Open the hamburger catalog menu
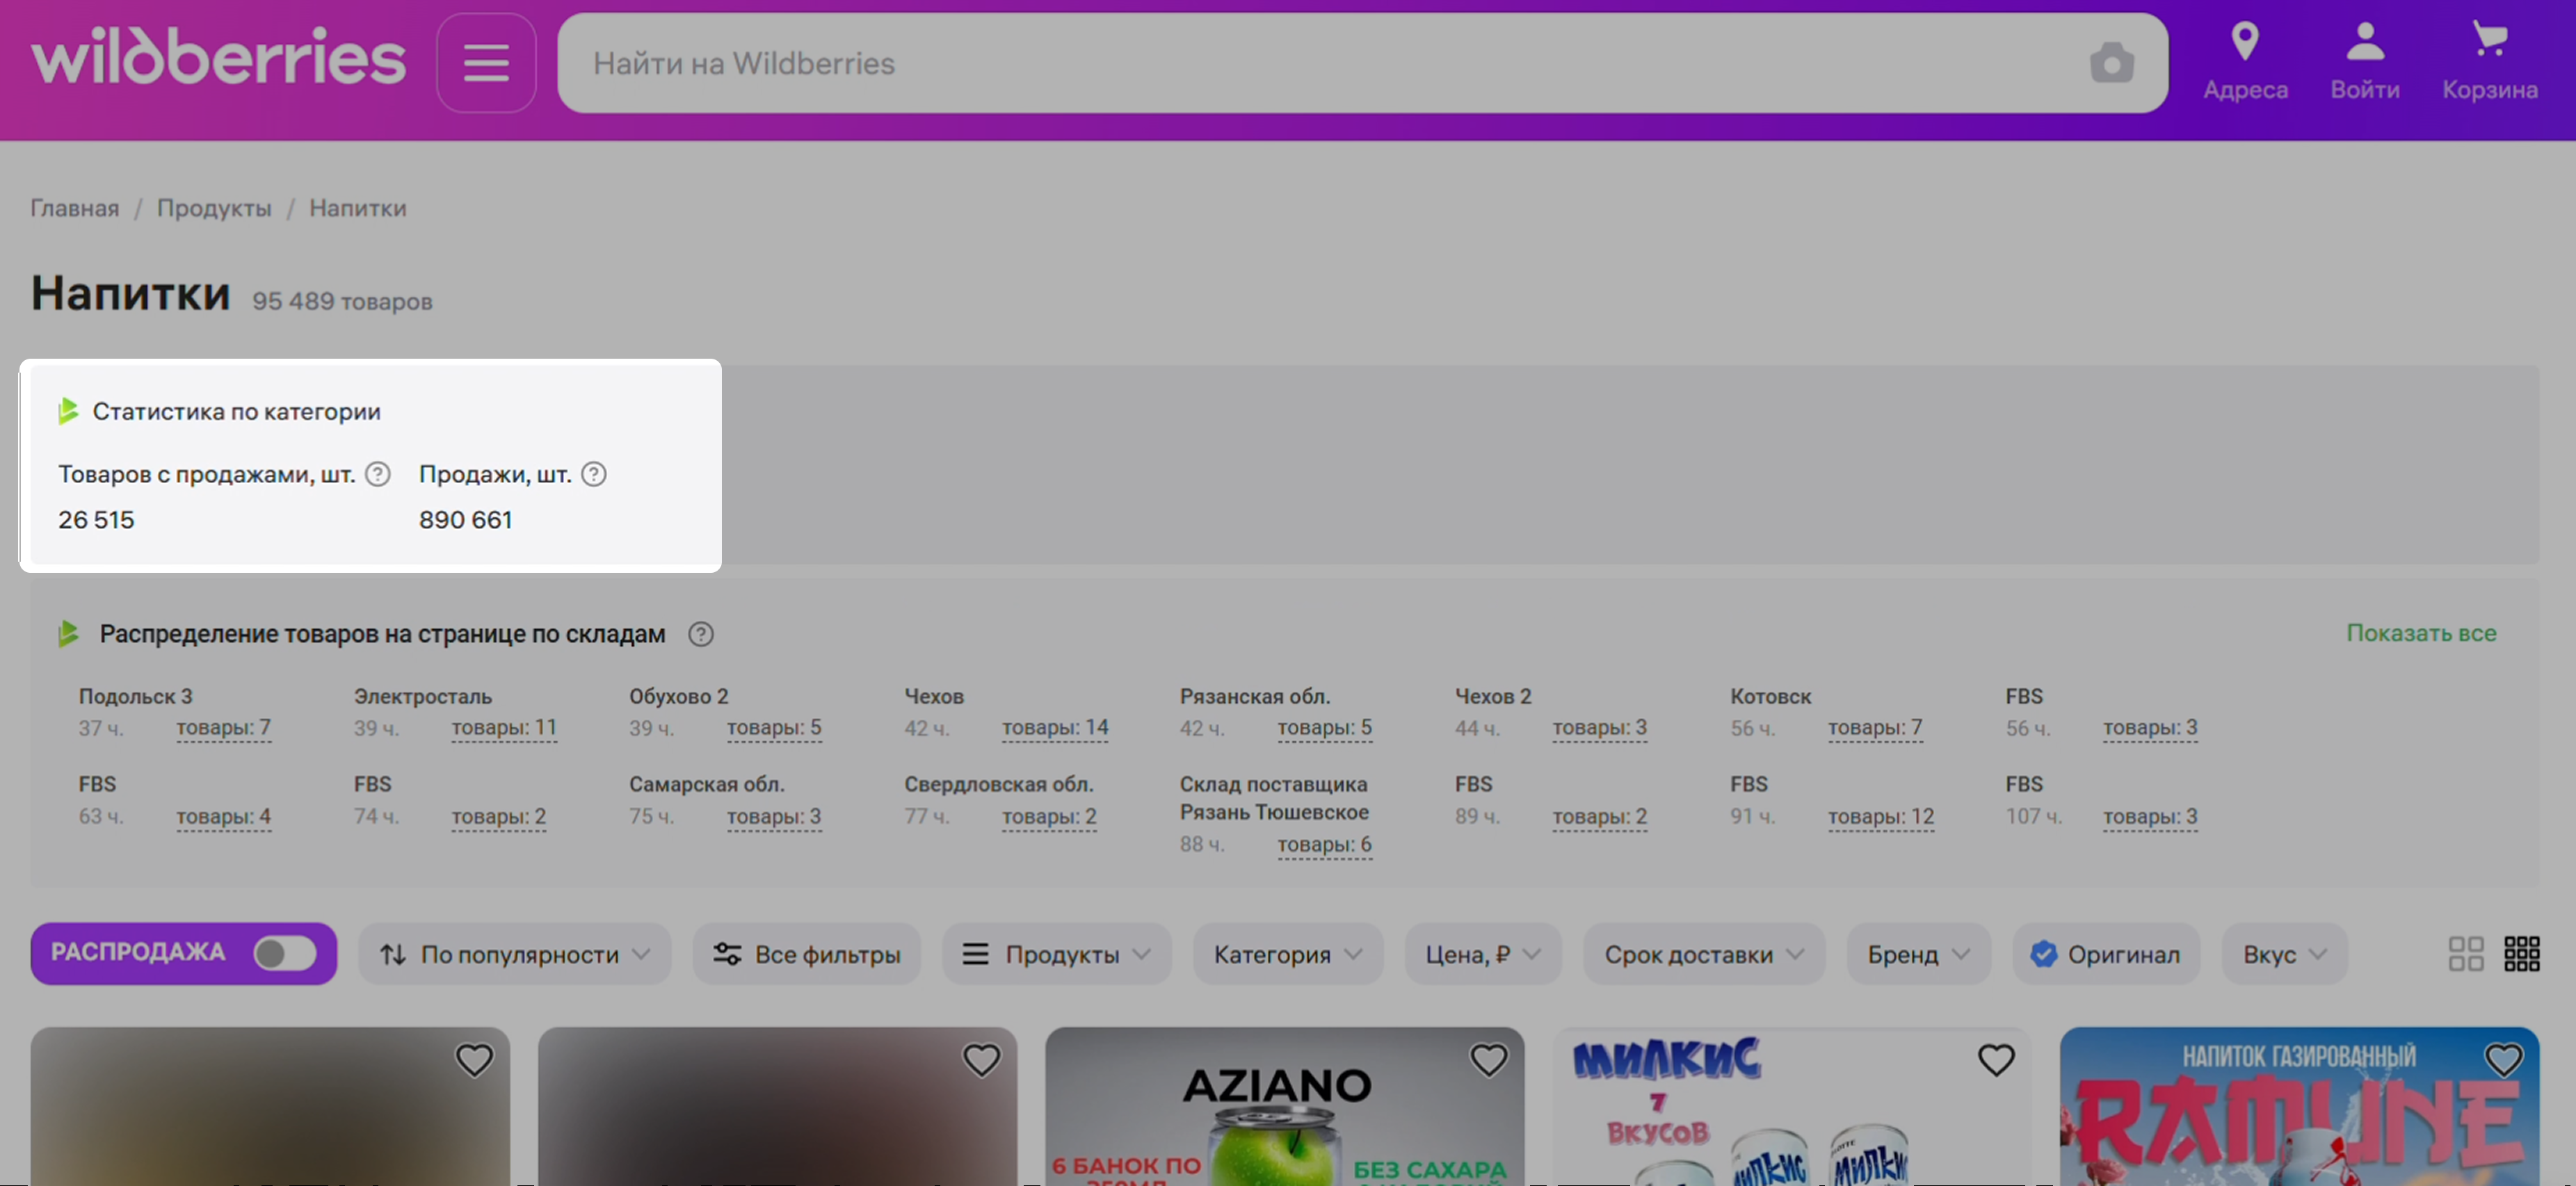The image size is (2576, 1186). (486, 63)
